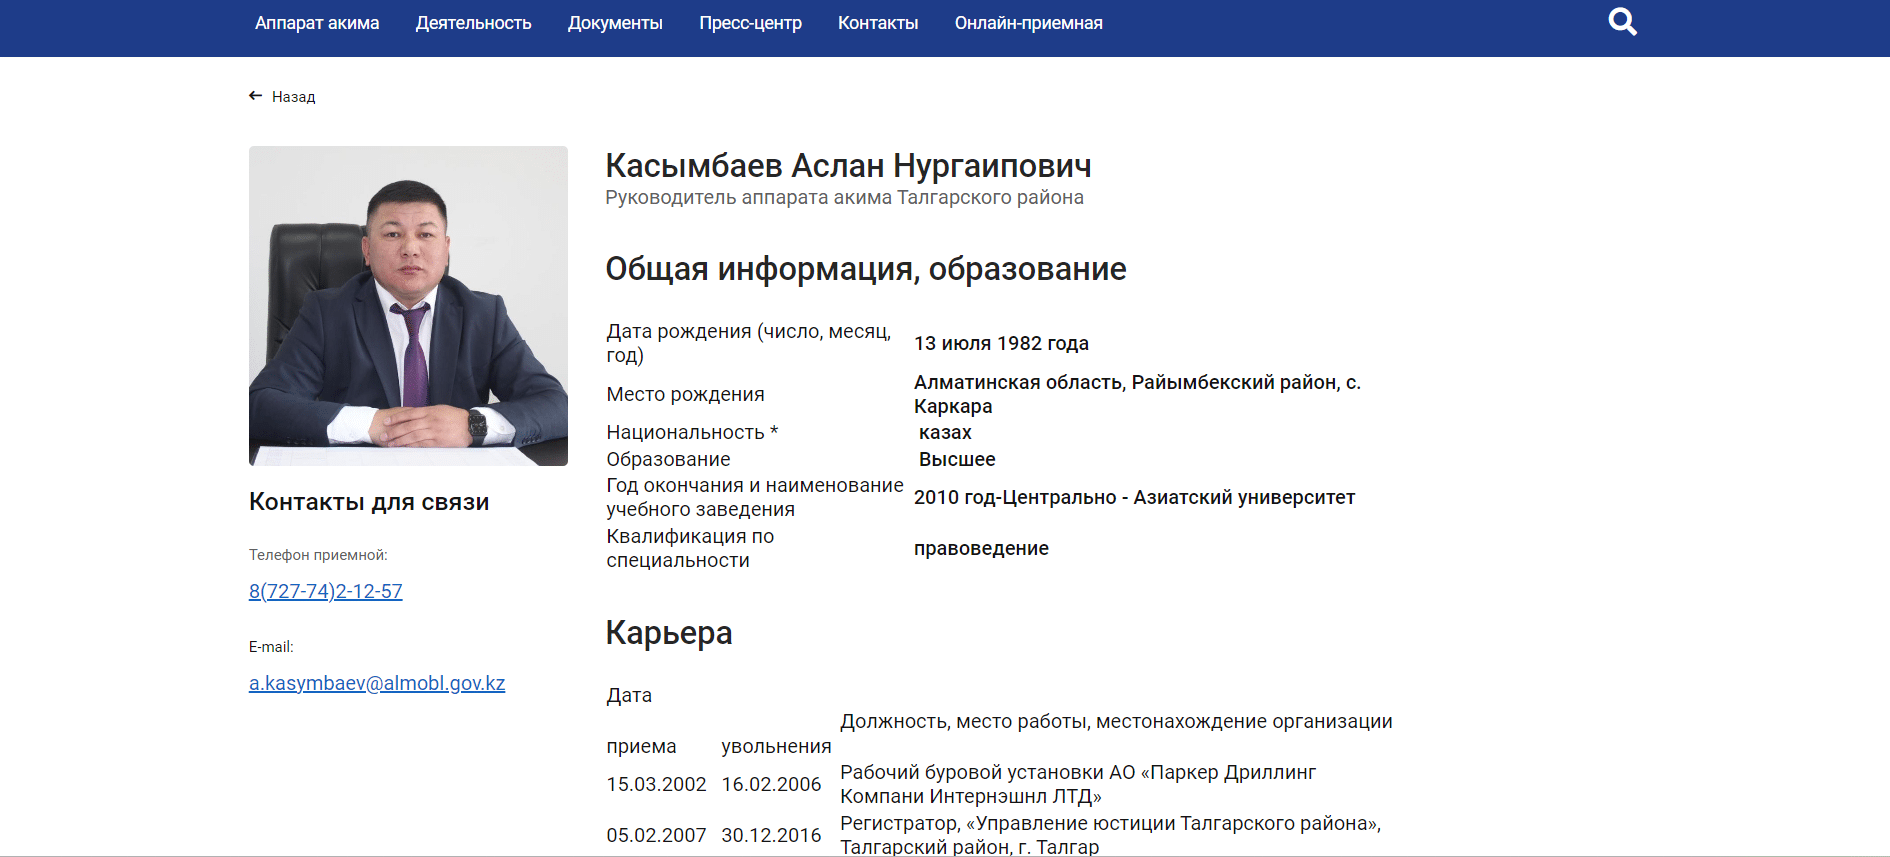Click the Карьера section heading
Image resolution: width=1890 pixels, height=857 pixels.
[x=669, y=633]
